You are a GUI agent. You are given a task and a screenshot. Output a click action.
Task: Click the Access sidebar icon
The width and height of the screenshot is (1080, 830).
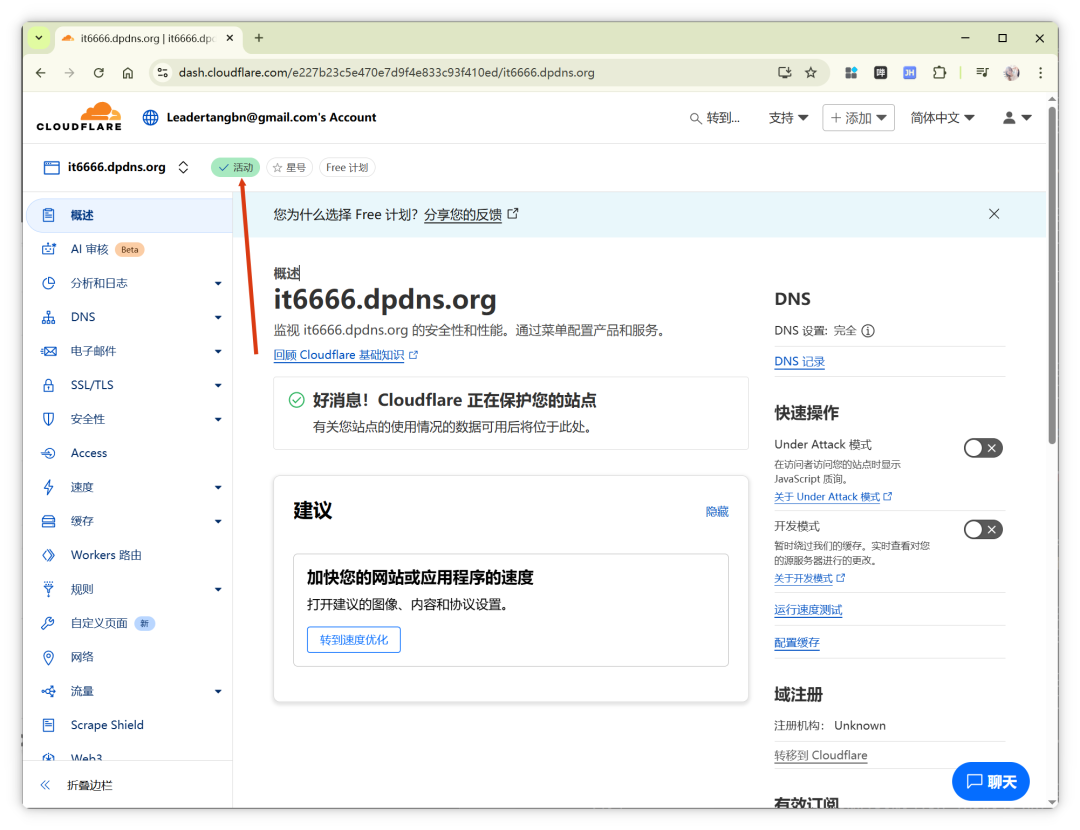pyautogui.click(x=48, y=453)
